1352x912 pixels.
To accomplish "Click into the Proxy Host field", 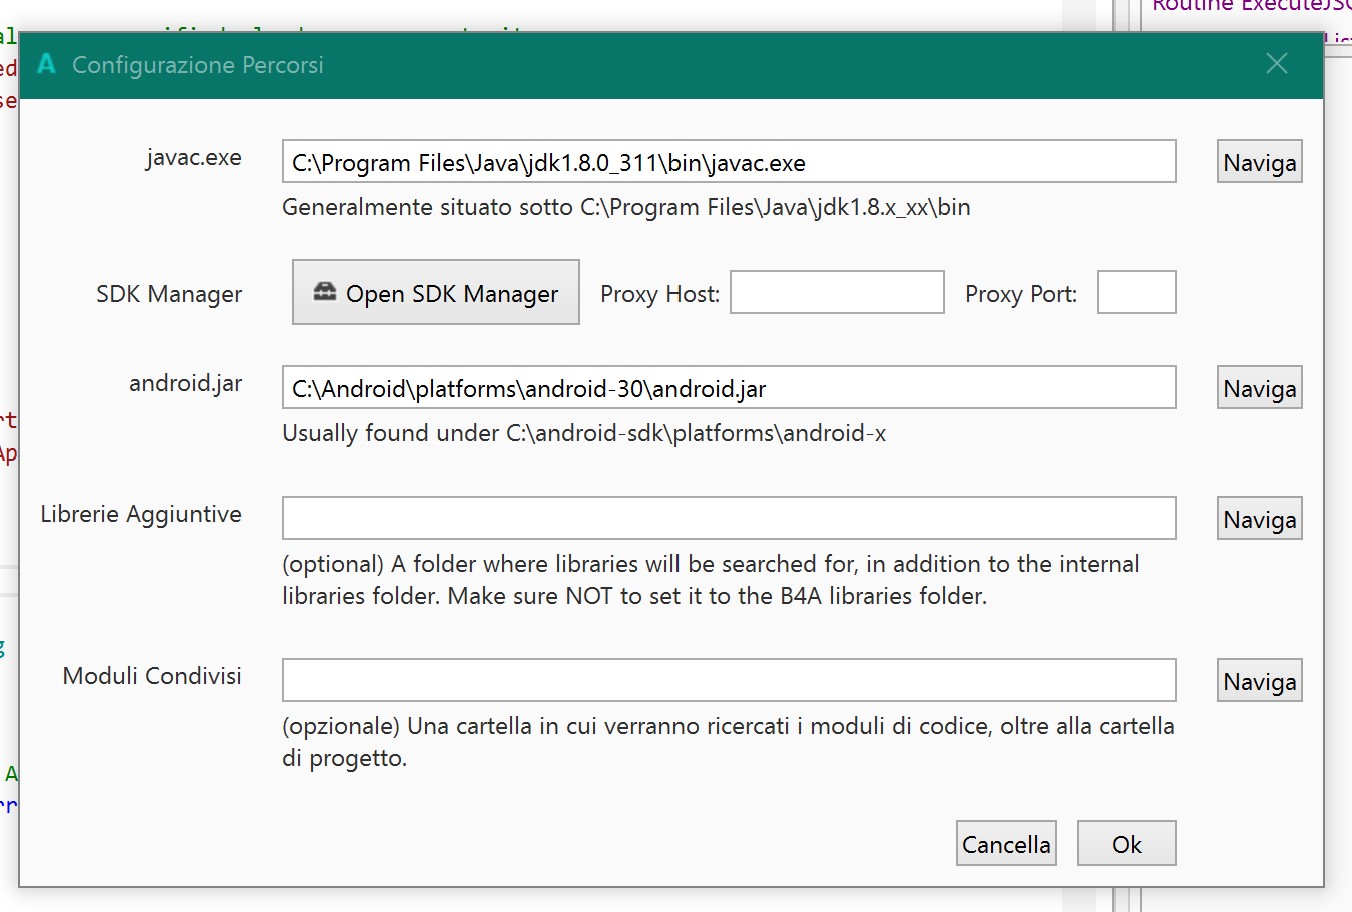I will (837, 292).
